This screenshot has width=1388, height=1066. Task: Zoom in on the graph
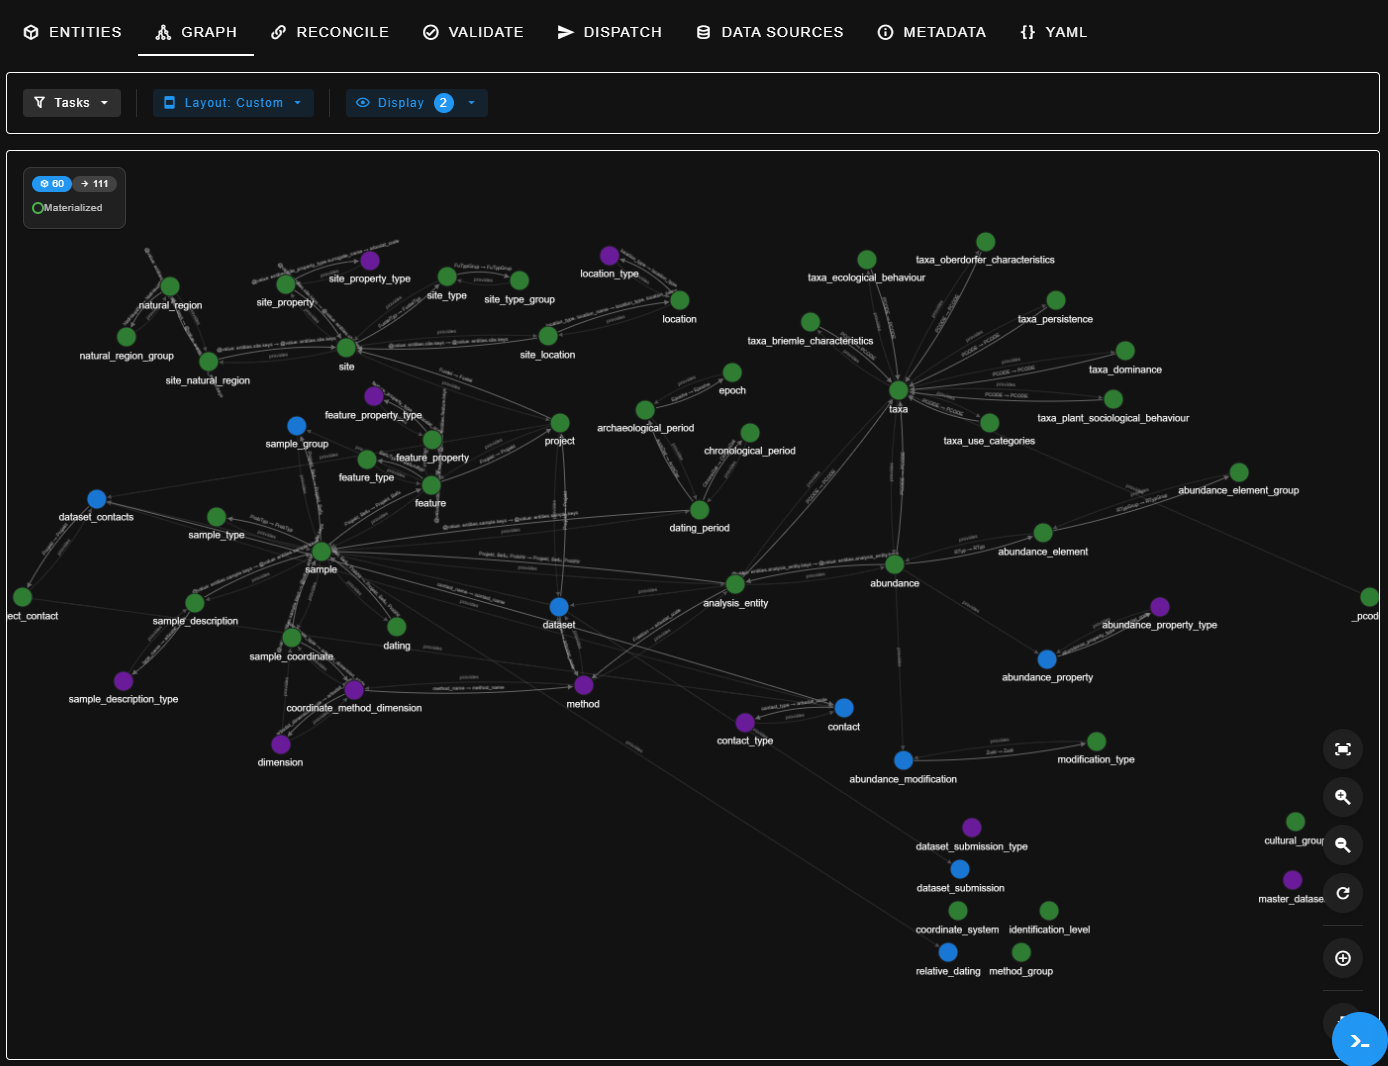point(1342,797)
